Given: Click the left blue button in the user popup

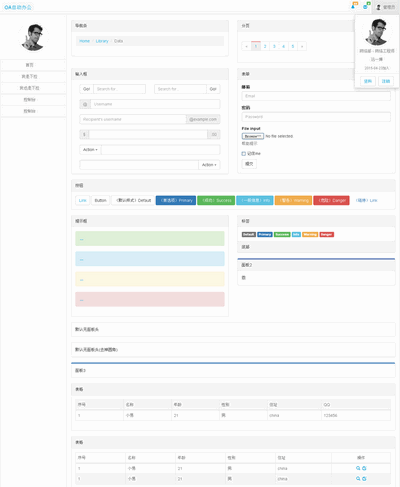Looking at the screenshot, I should click(368, 81).
